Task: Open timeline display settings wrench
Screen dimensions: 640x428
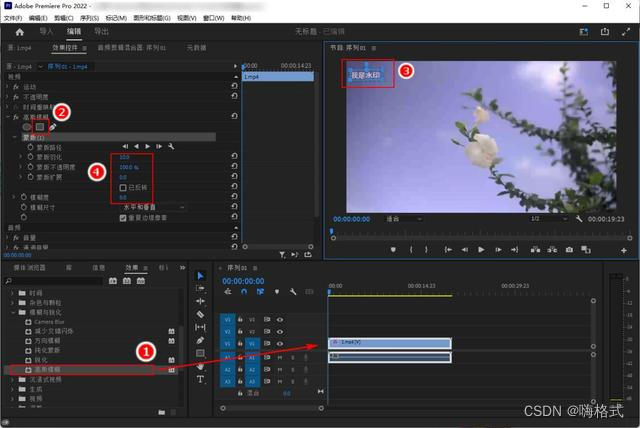Action: [293, 292]
